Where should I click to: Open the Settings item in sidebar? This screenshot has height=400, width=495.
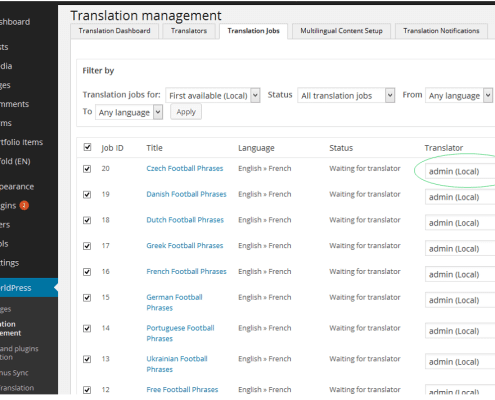tap(10, 263)
